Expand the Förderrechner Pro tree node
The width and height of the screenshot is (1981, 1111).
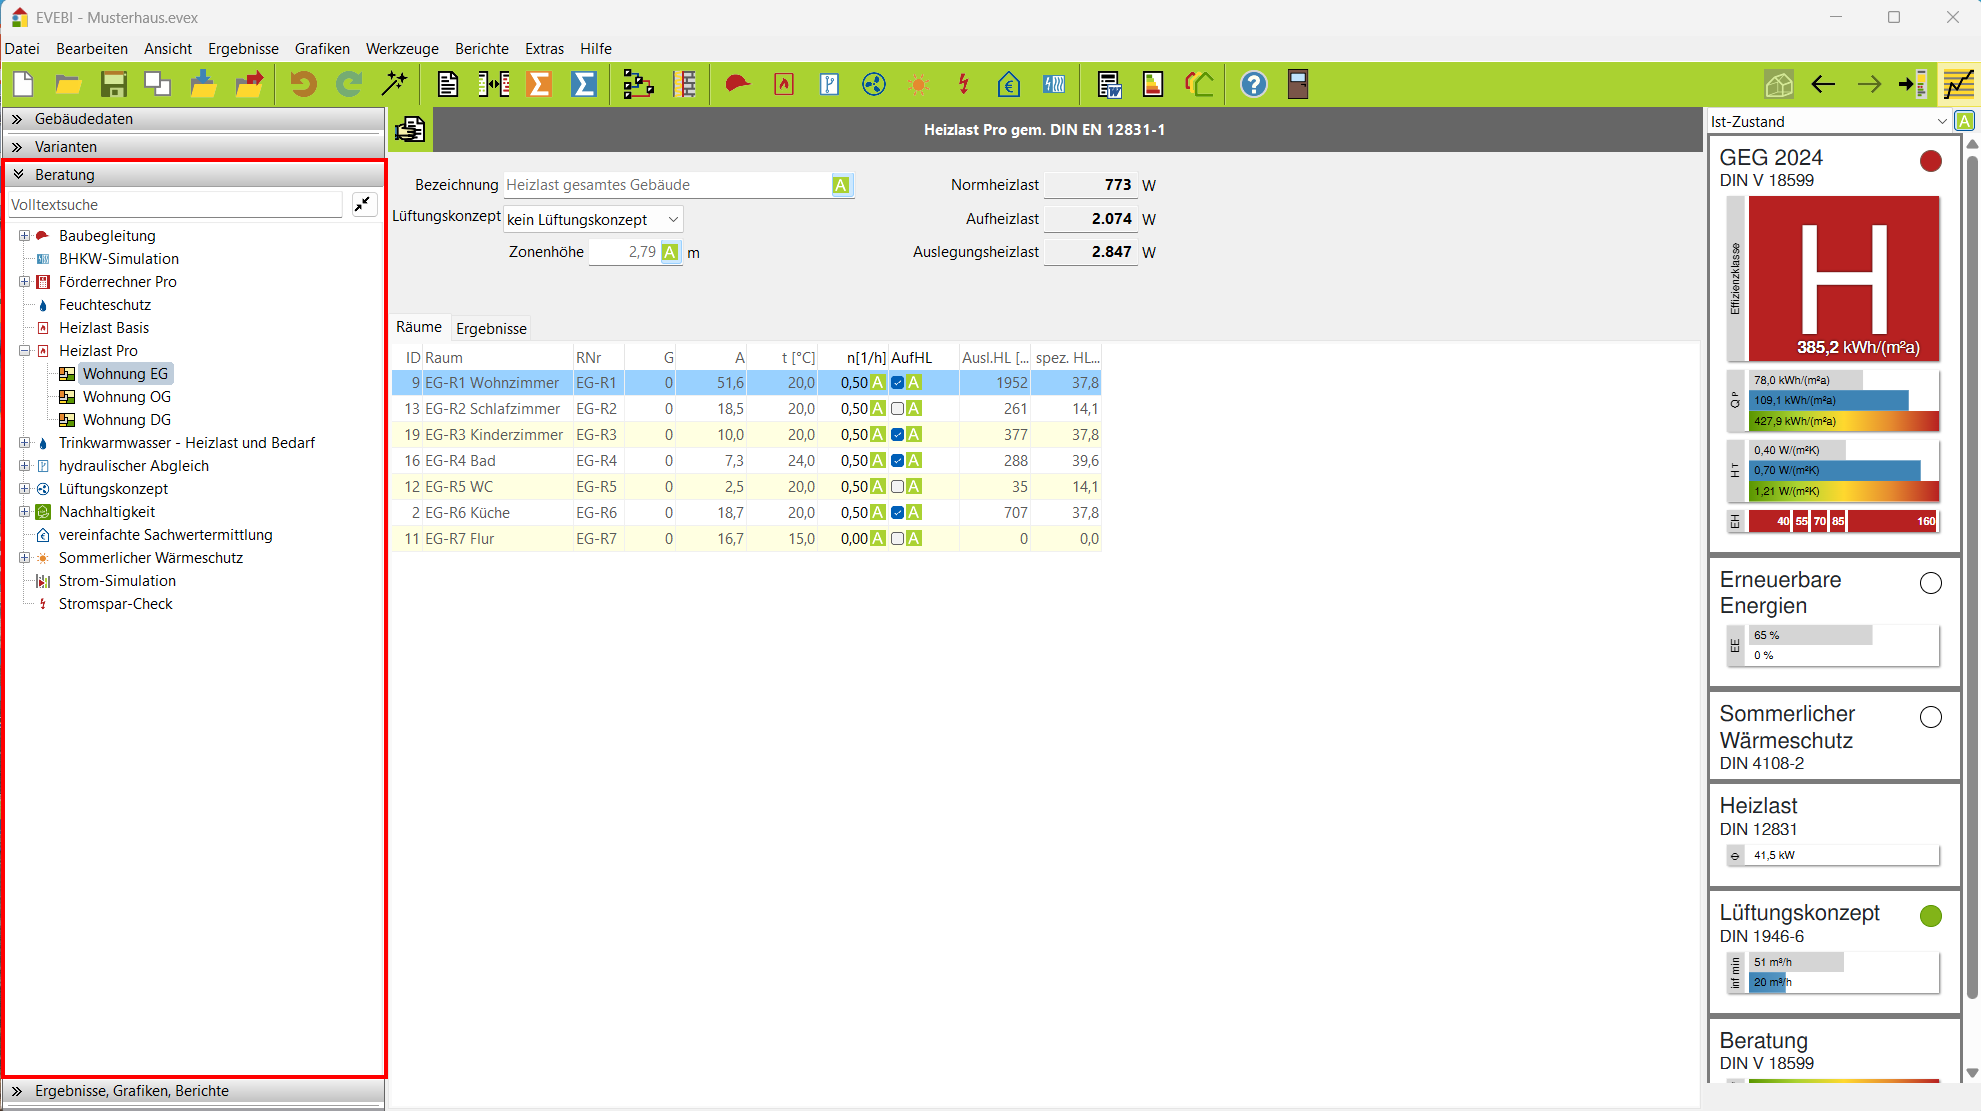tap(25, 282)
